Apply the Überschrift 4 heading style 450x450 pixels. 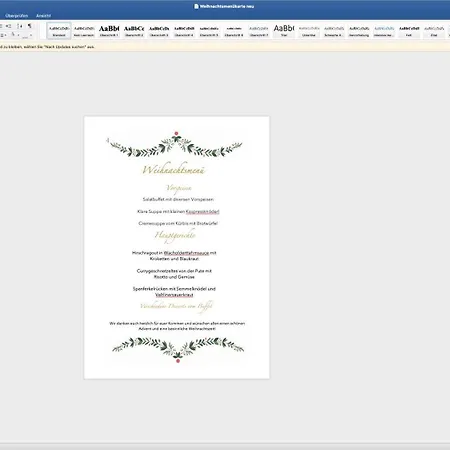[x=184, y=31]
